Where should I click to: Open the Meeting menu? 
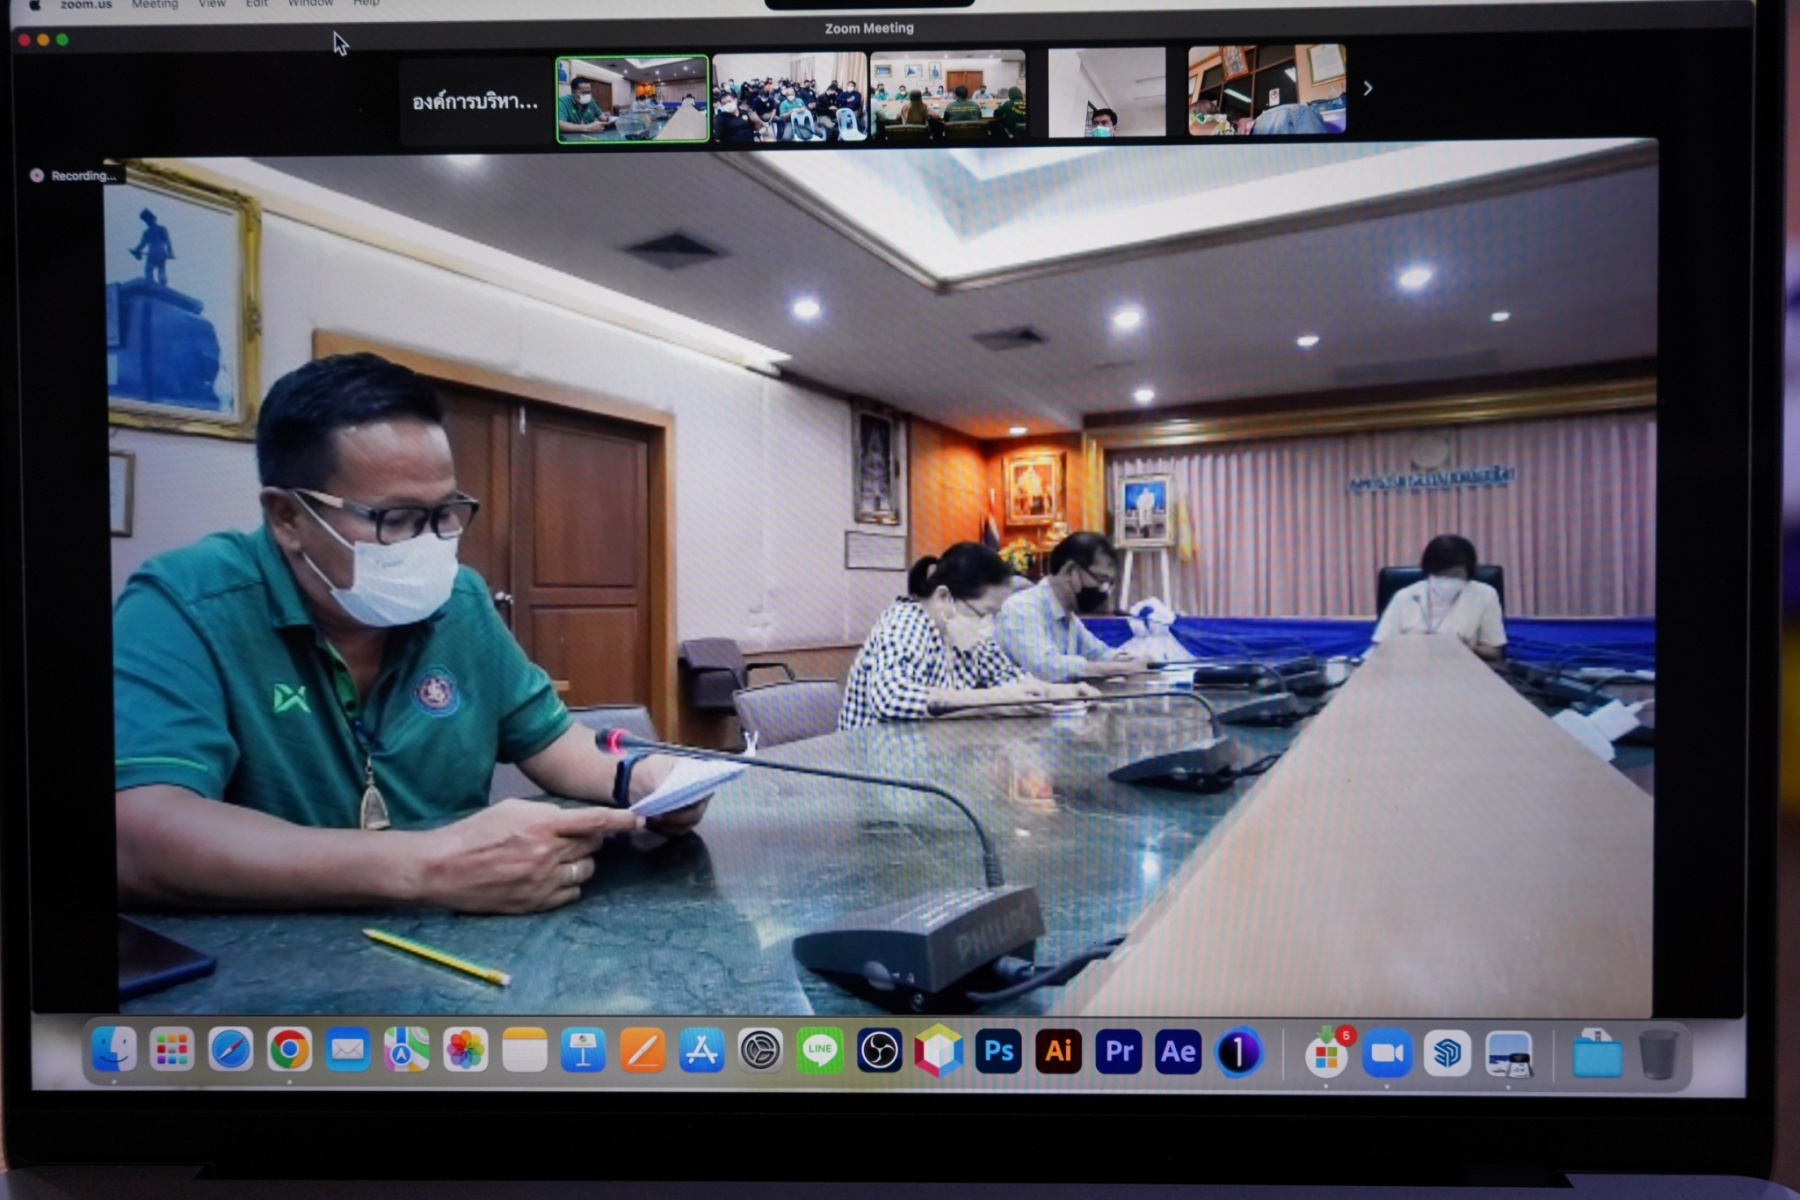coord(154,5)
